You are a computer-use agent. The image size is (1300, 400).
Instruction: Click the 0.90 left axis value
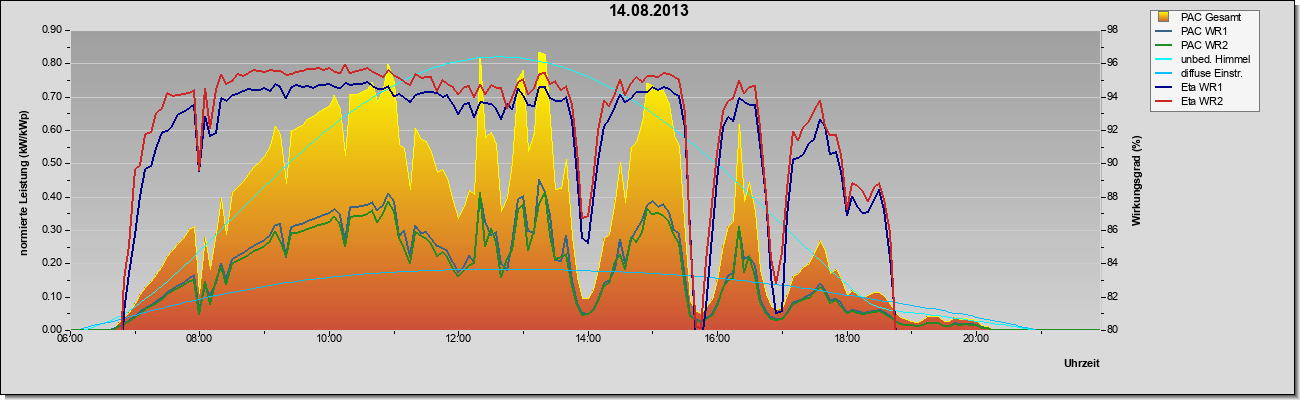click(x=51, y=30)
